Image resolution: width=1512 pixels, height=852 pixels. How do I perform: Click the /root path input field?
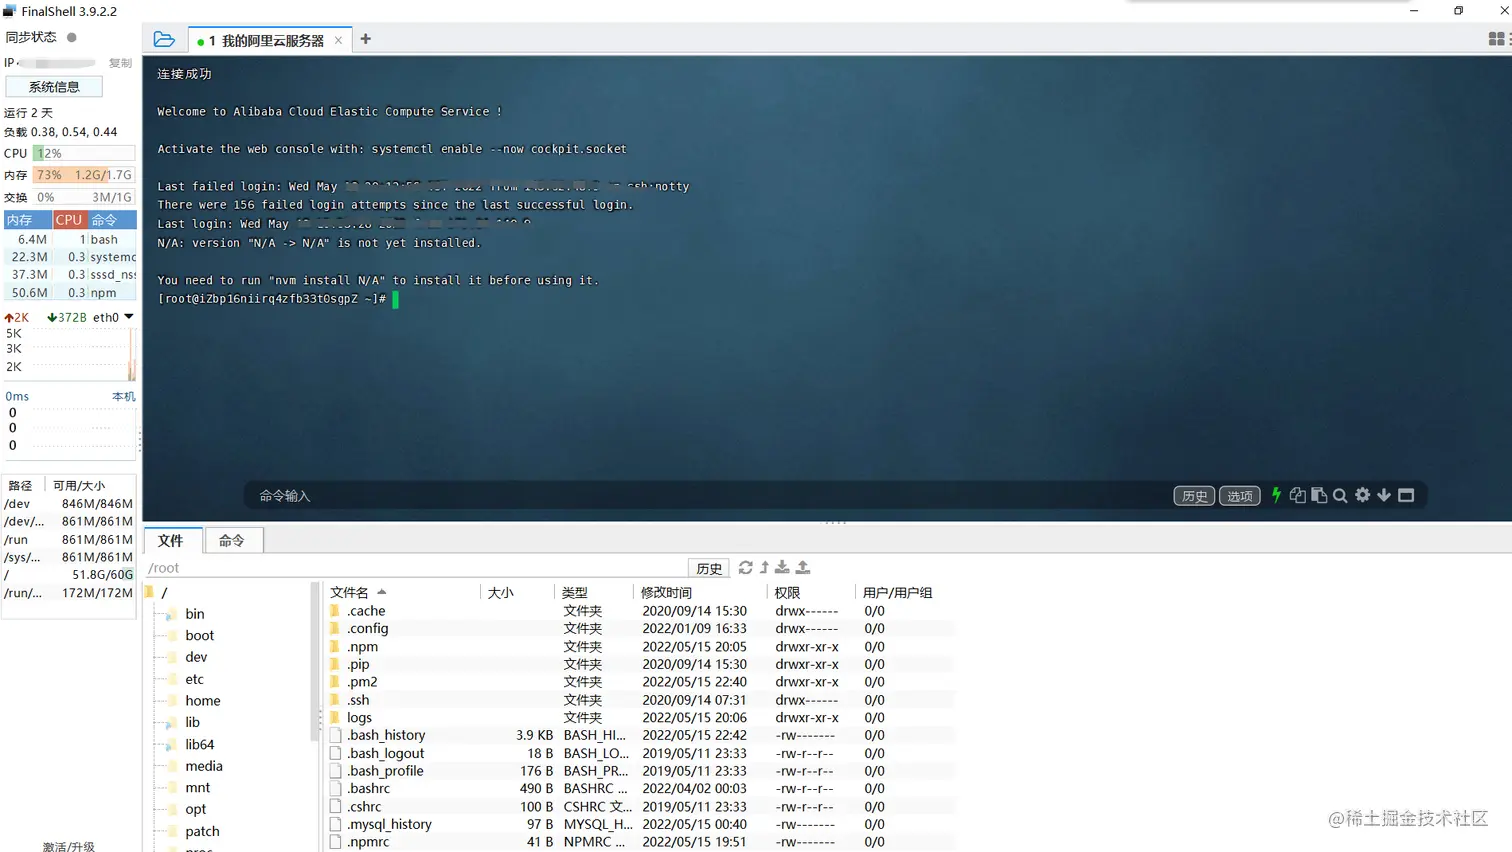click(415, 568)
